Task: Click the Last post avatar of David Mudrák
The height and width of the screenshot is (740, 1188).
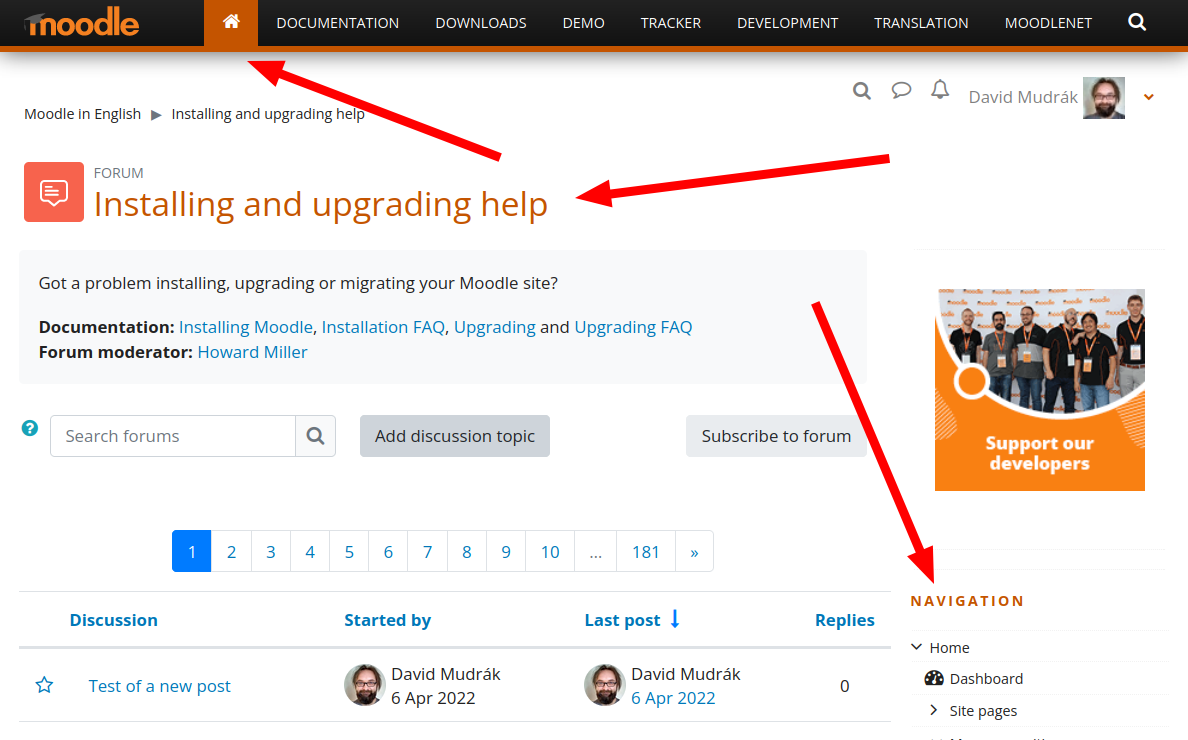Action: point(605,685)
